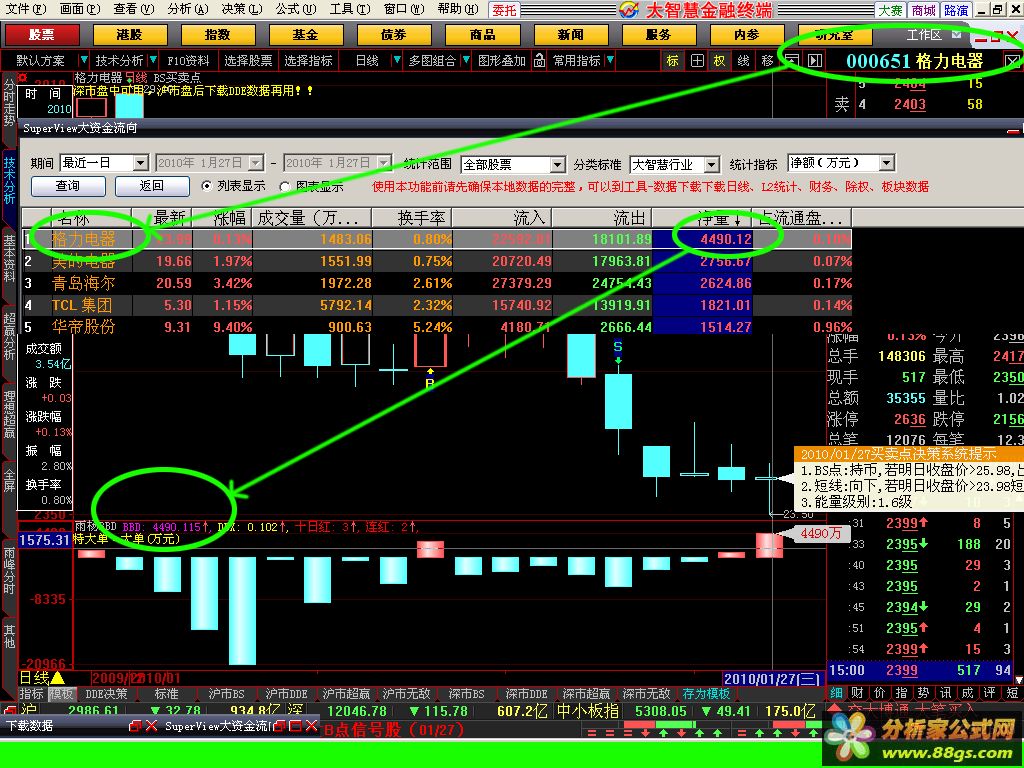Select 列表显示 radio button
This screenshot has width=1024, height=768.
(207, 186)
